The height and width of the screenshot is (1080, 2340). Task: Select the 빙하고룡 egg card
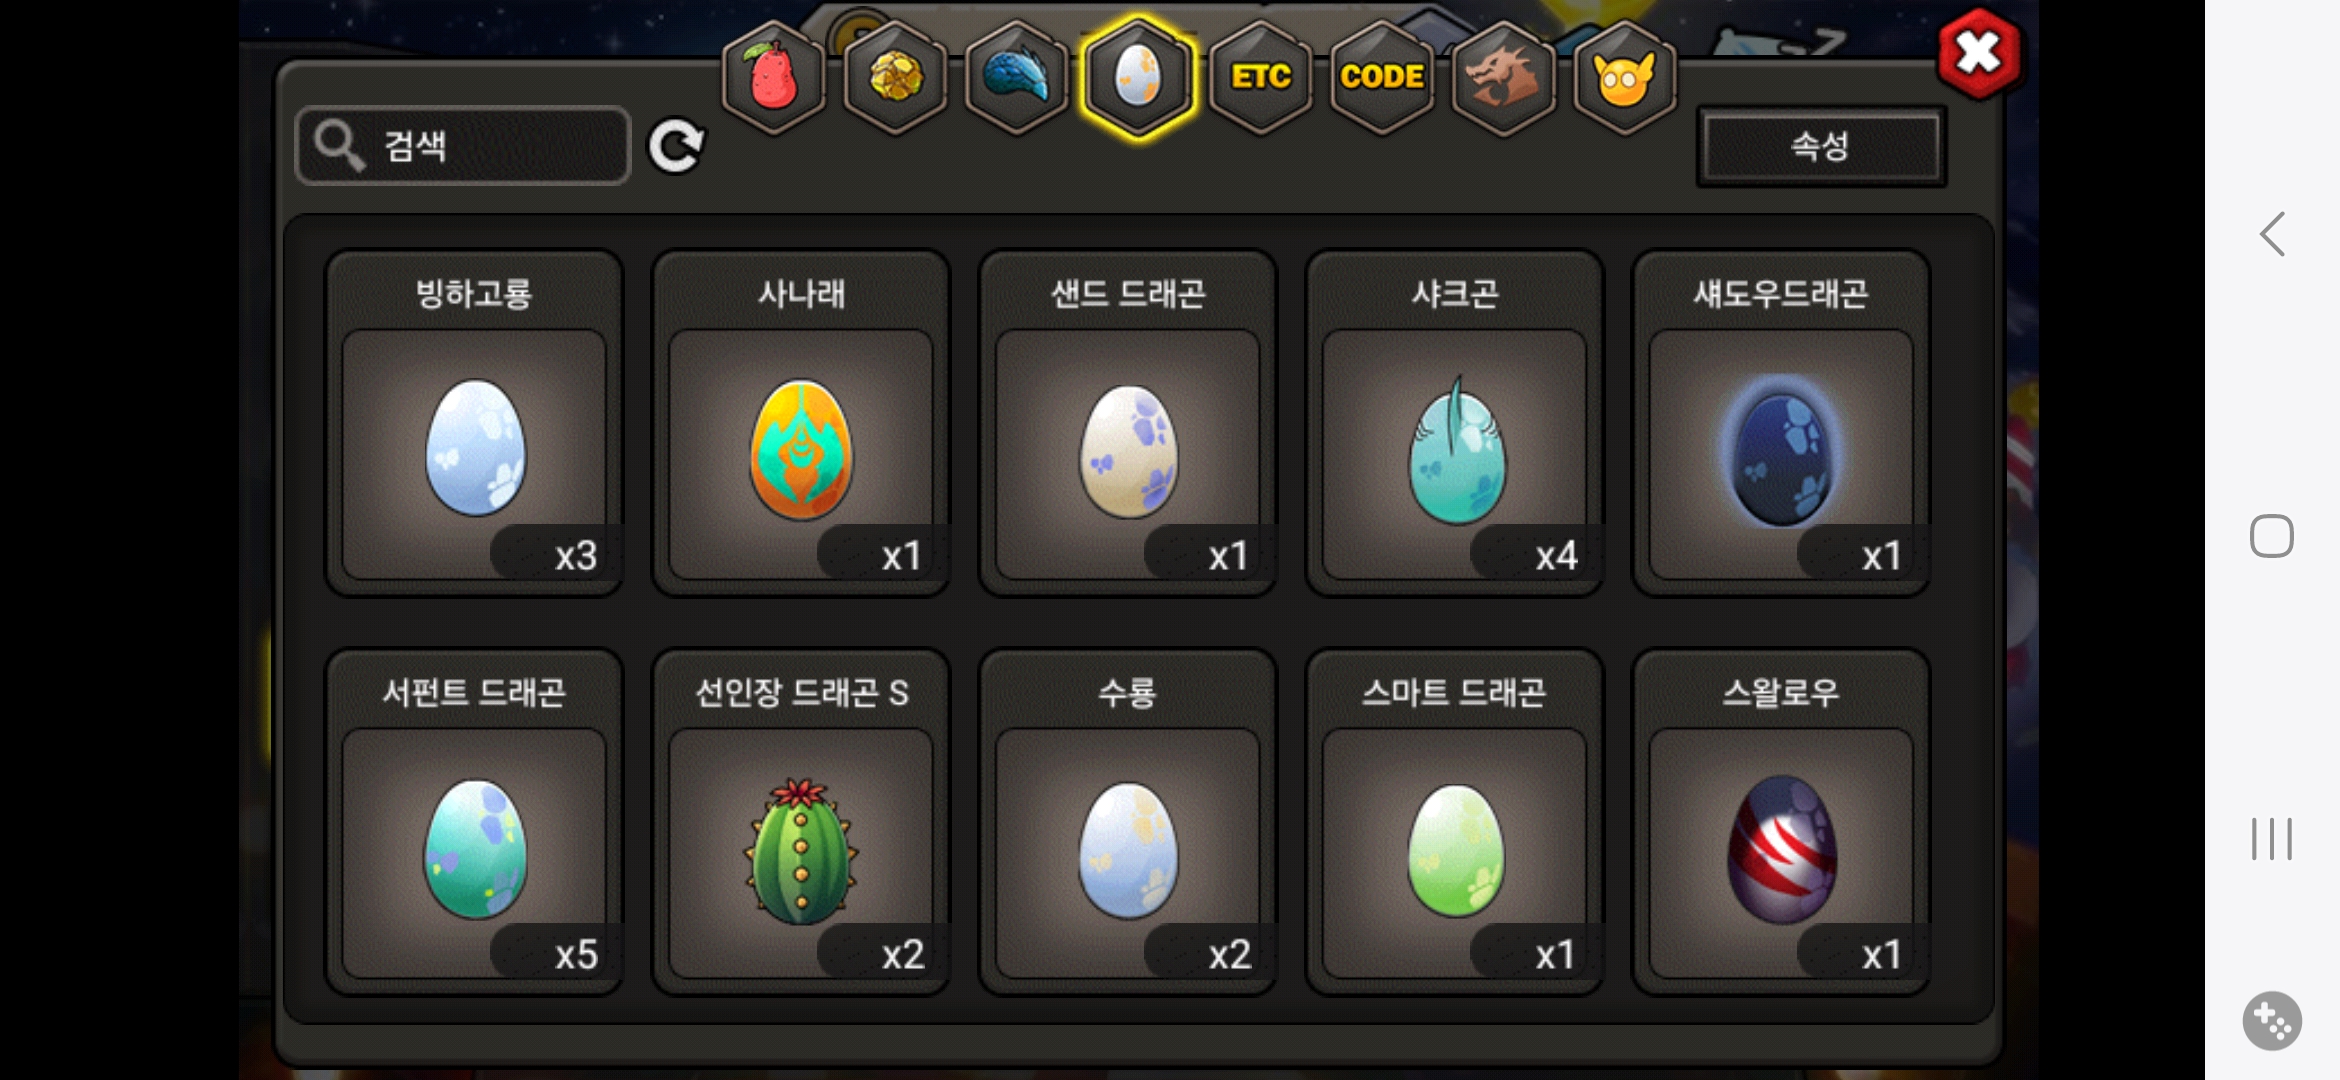click(475, 423)
